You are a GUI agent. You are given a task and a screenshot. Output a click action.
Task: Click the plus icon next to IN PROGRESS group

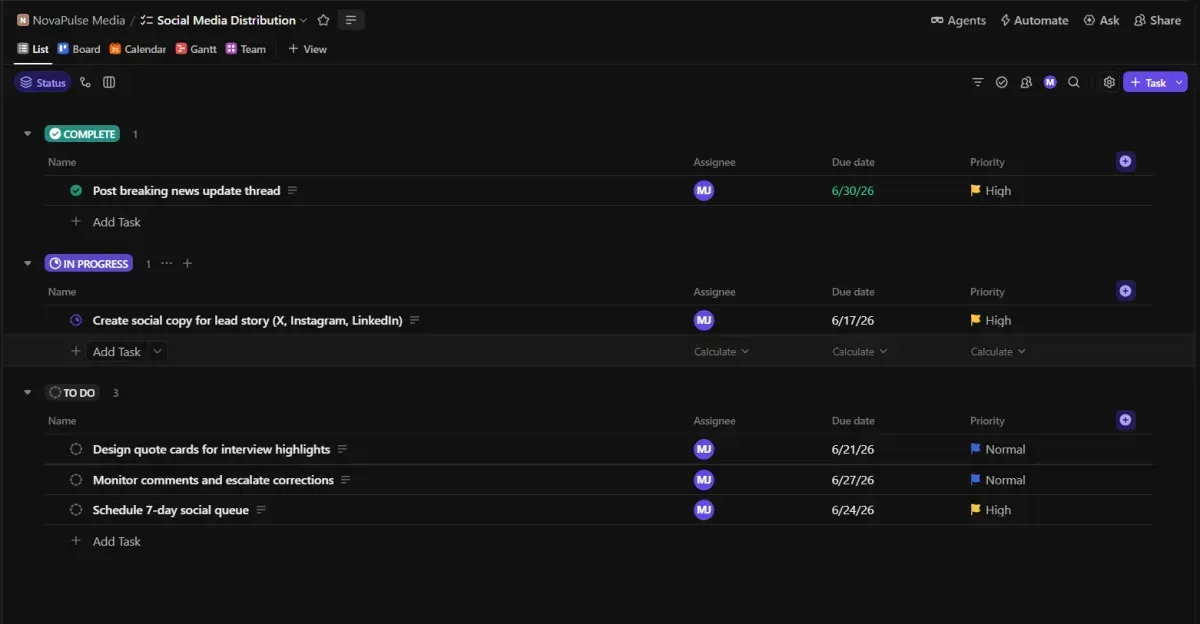point(187,264)
